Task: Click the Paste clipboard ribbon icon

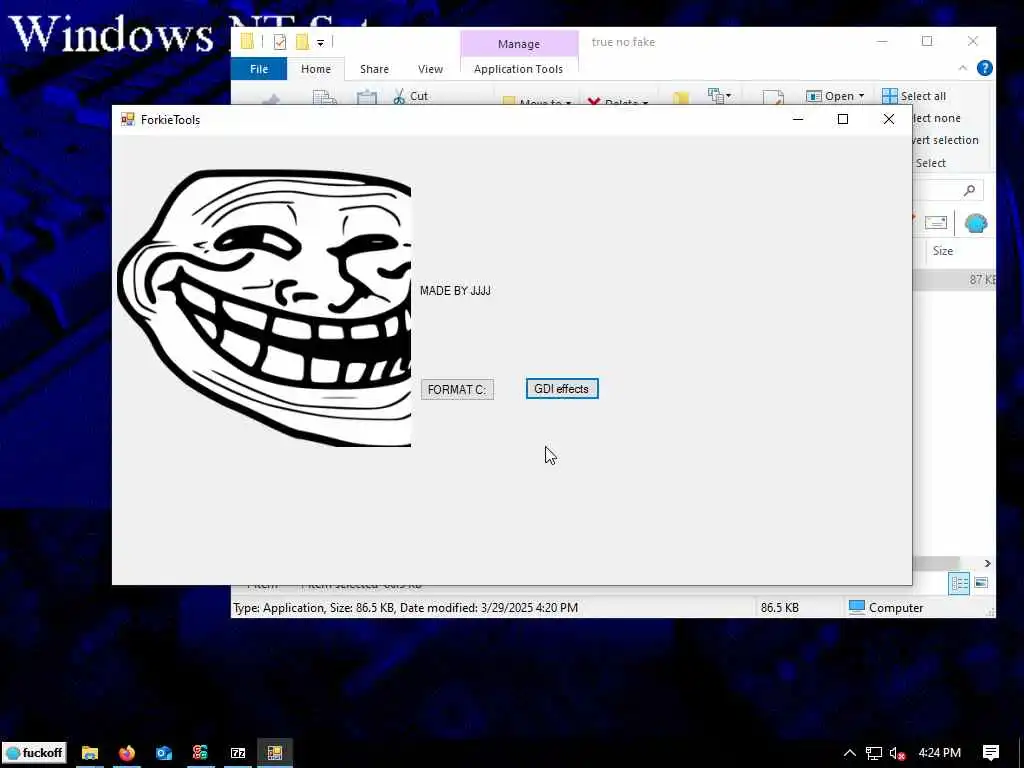Action: (x=366, y=97)
